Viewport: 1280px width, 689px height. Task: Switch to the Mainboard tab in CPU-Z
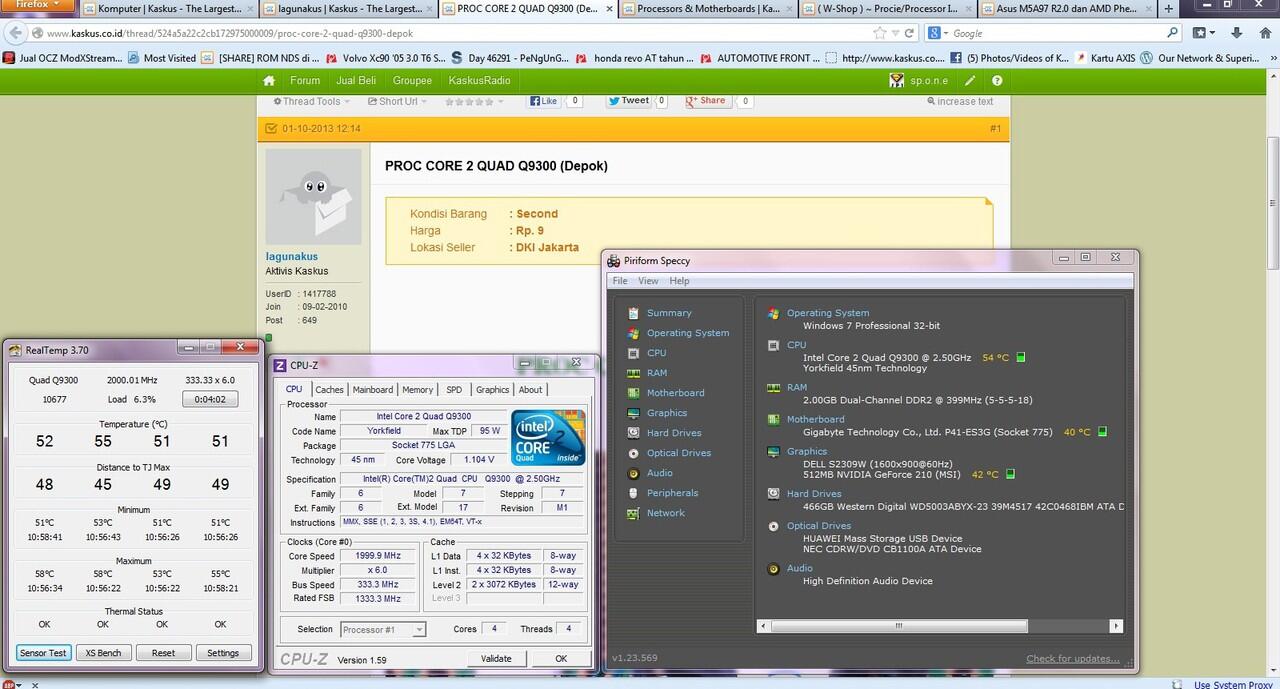[x=373, y=390]
